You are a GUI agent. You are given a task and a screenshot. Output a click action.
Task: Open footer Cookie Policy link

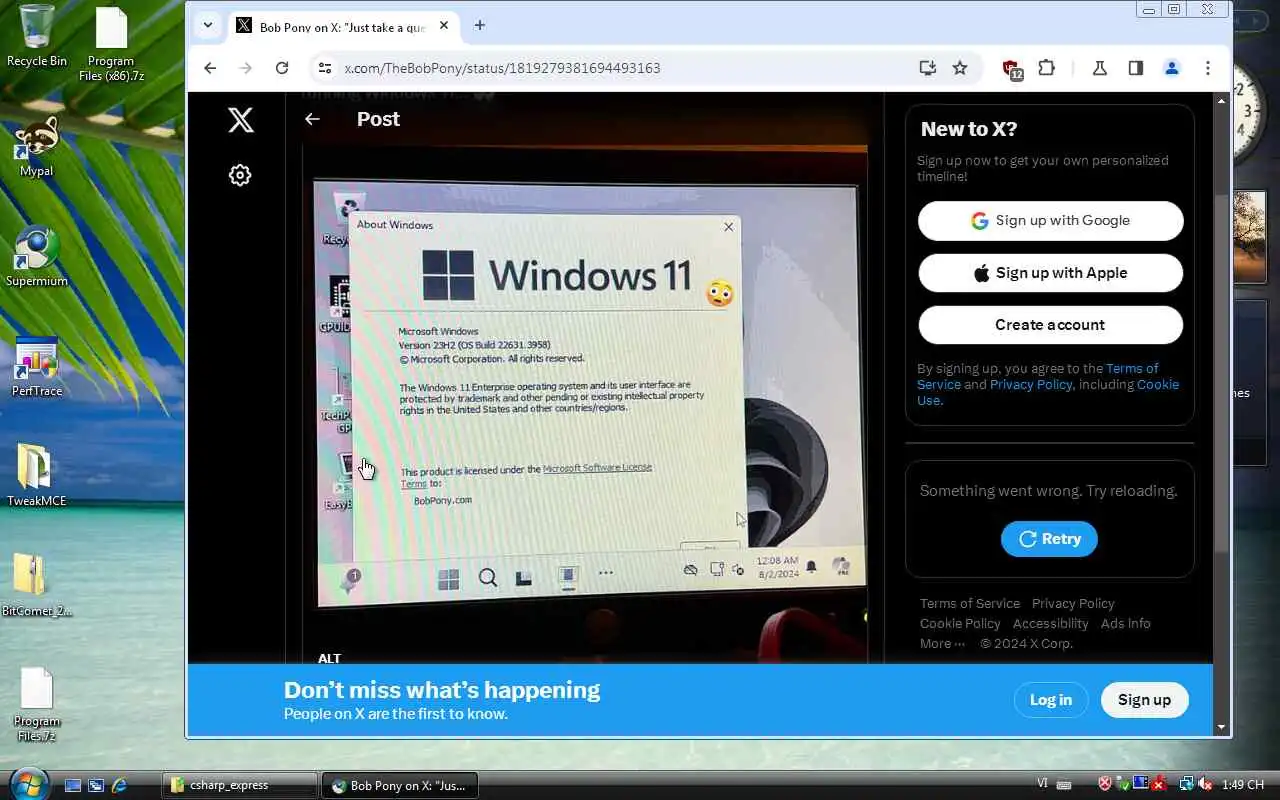pyautogui.click(x=960, y=623)
